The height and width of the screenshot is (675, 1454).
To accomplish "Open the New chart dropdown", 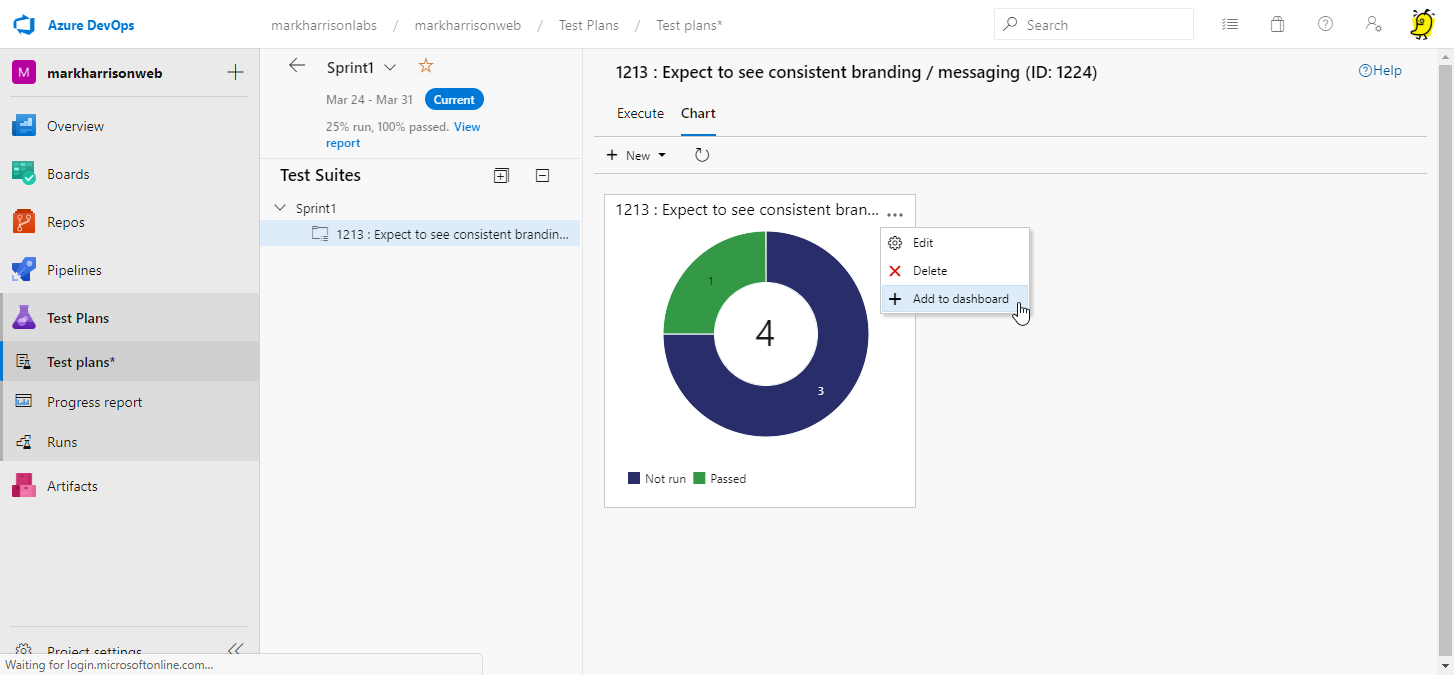I will pos(637,155).
